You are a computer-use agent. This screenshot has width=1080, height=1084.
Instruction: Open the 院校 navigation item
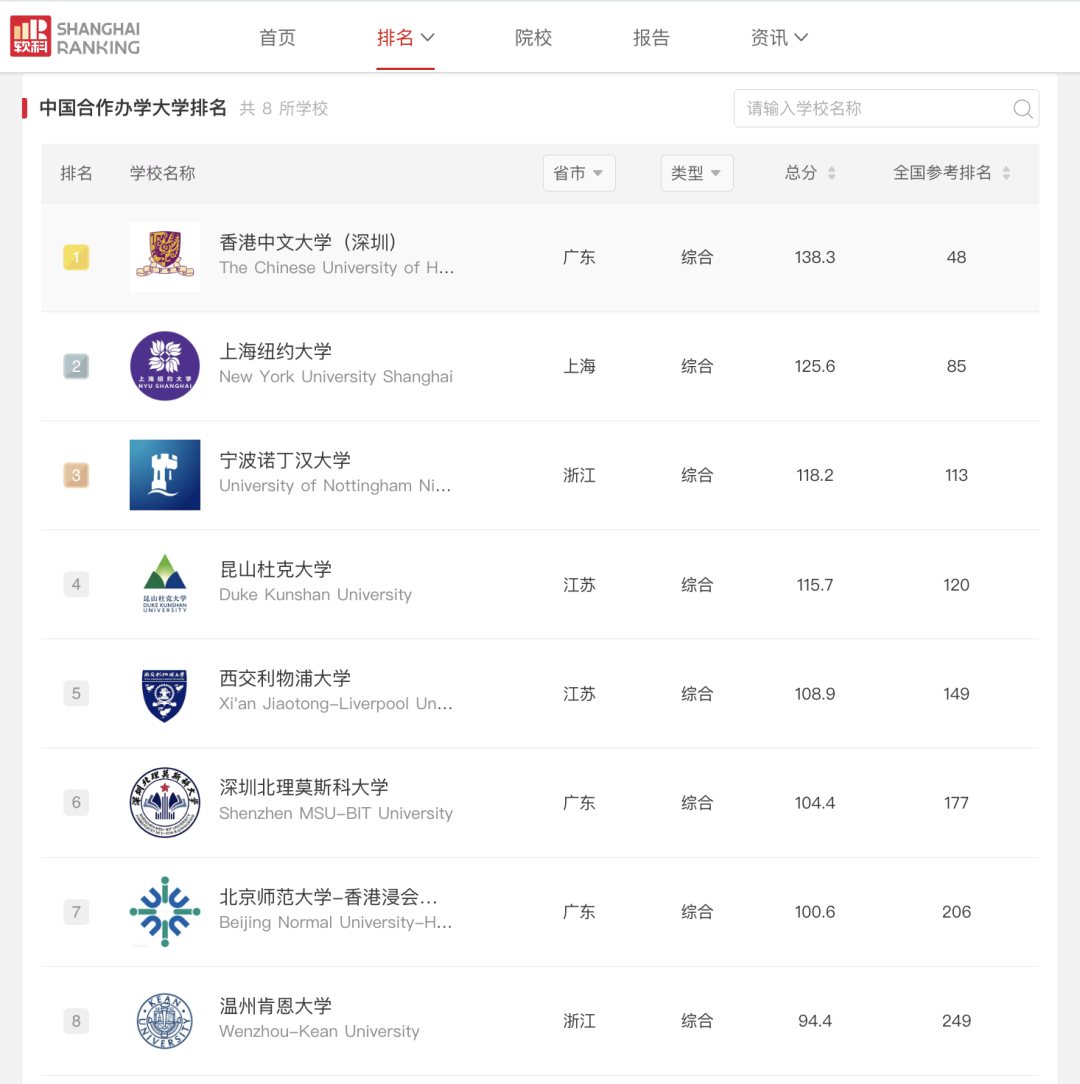(533, 38)
